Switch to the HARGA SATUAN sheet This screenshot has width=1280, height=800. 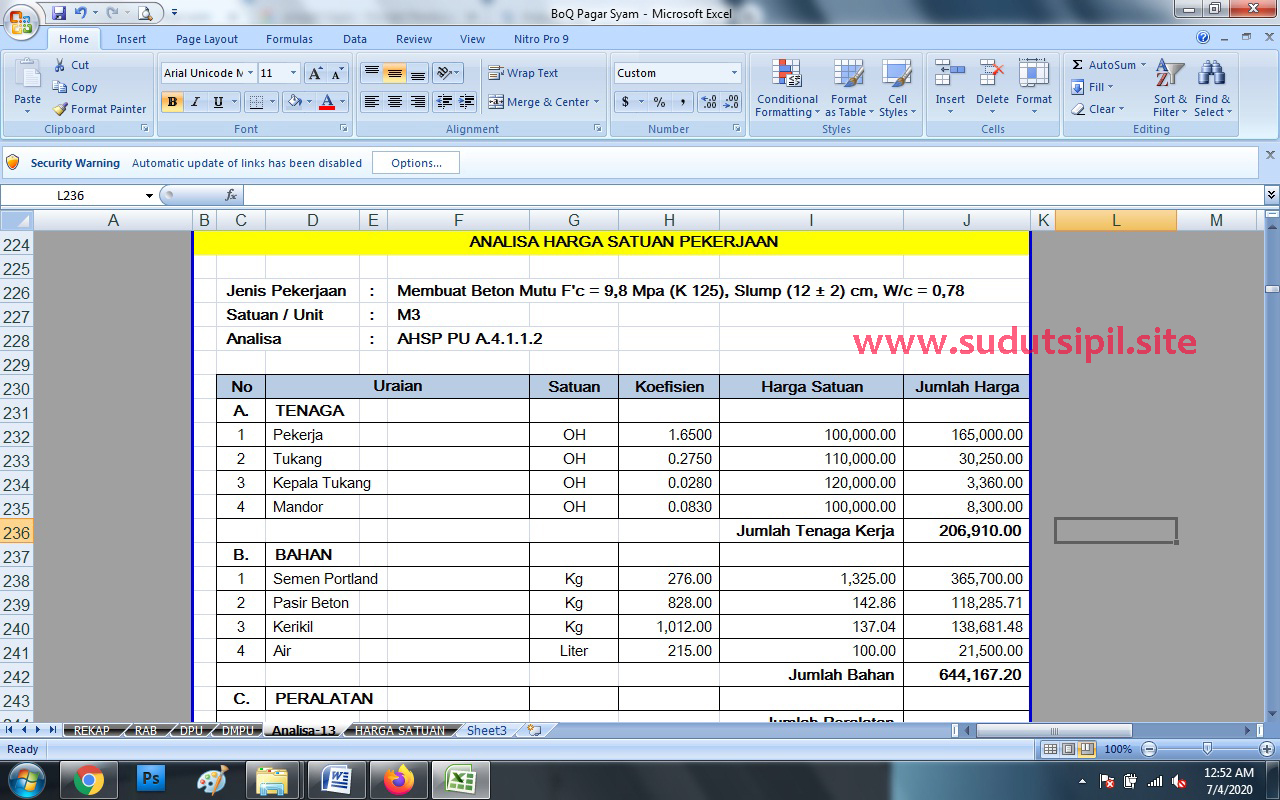[400, 731]
